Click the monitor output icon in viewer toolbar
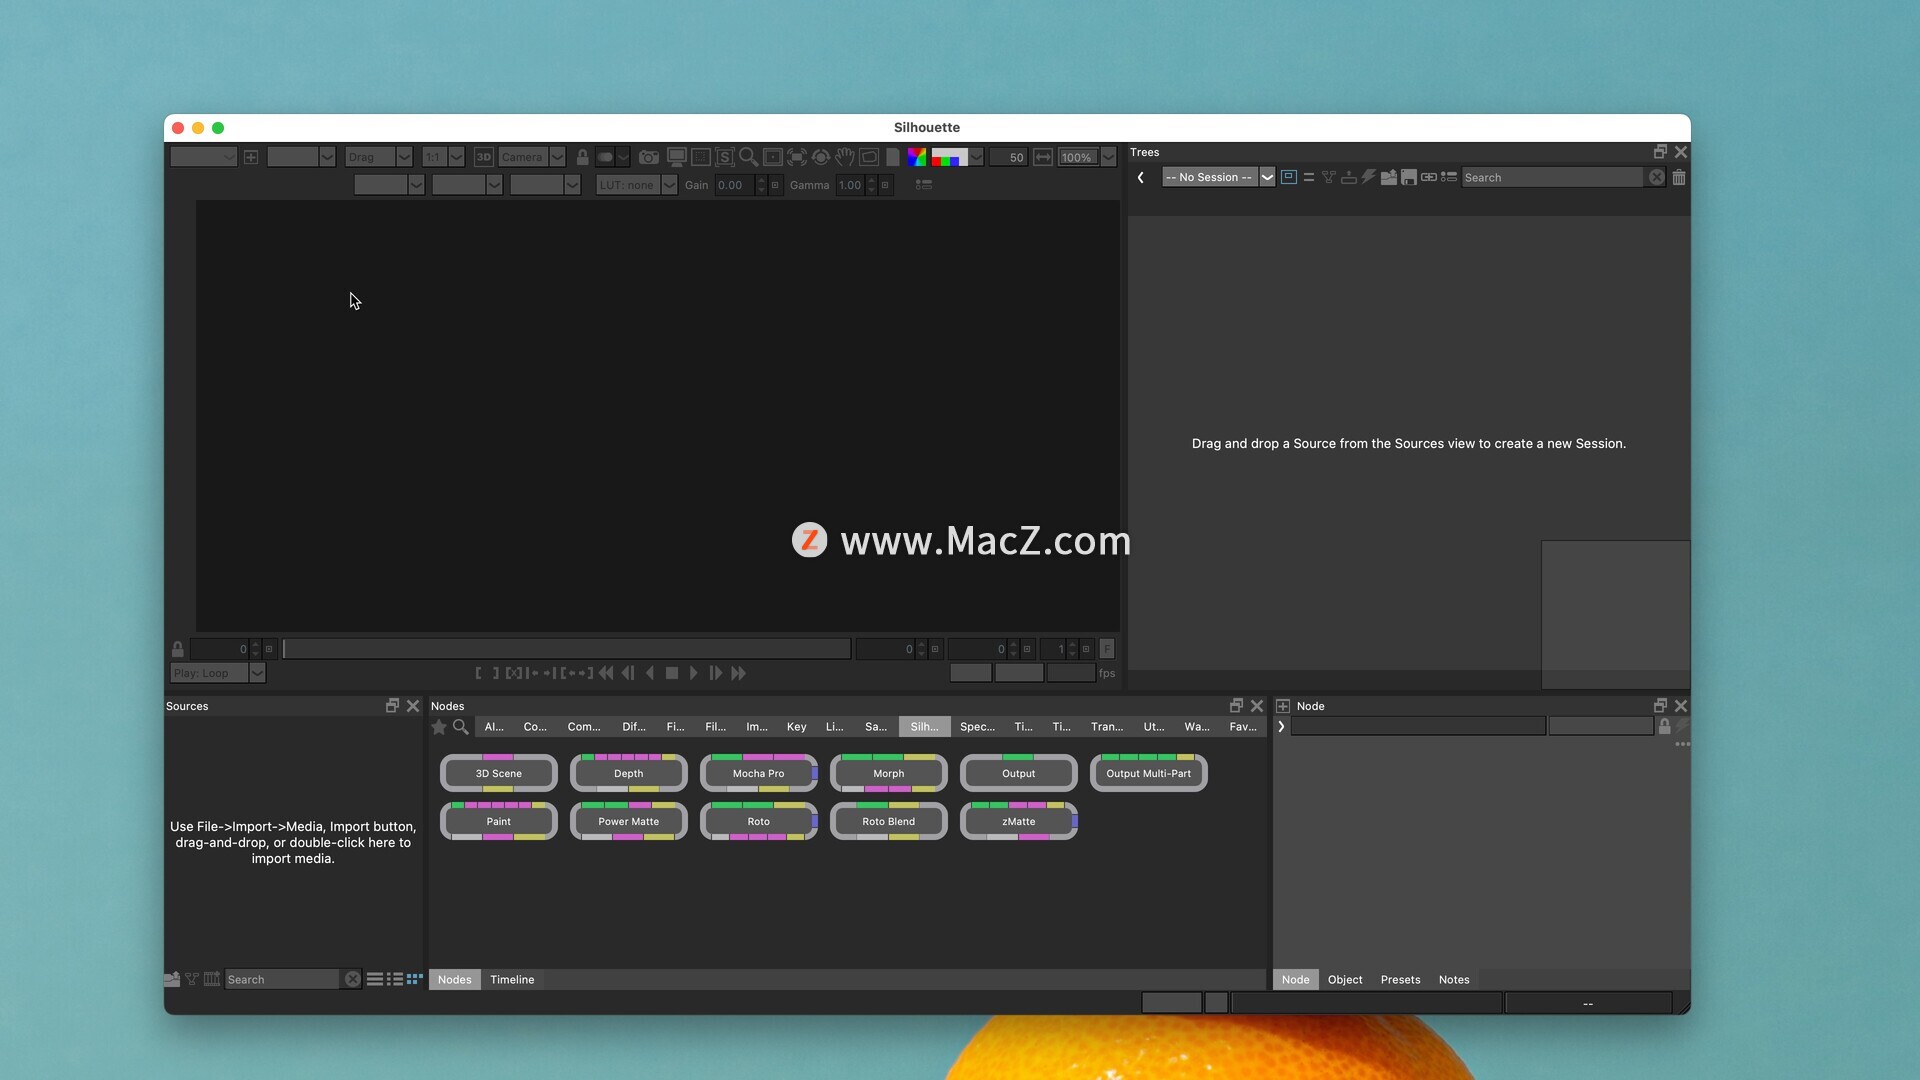Viewport: 1920px width, 1080px height. pos(676,157)
